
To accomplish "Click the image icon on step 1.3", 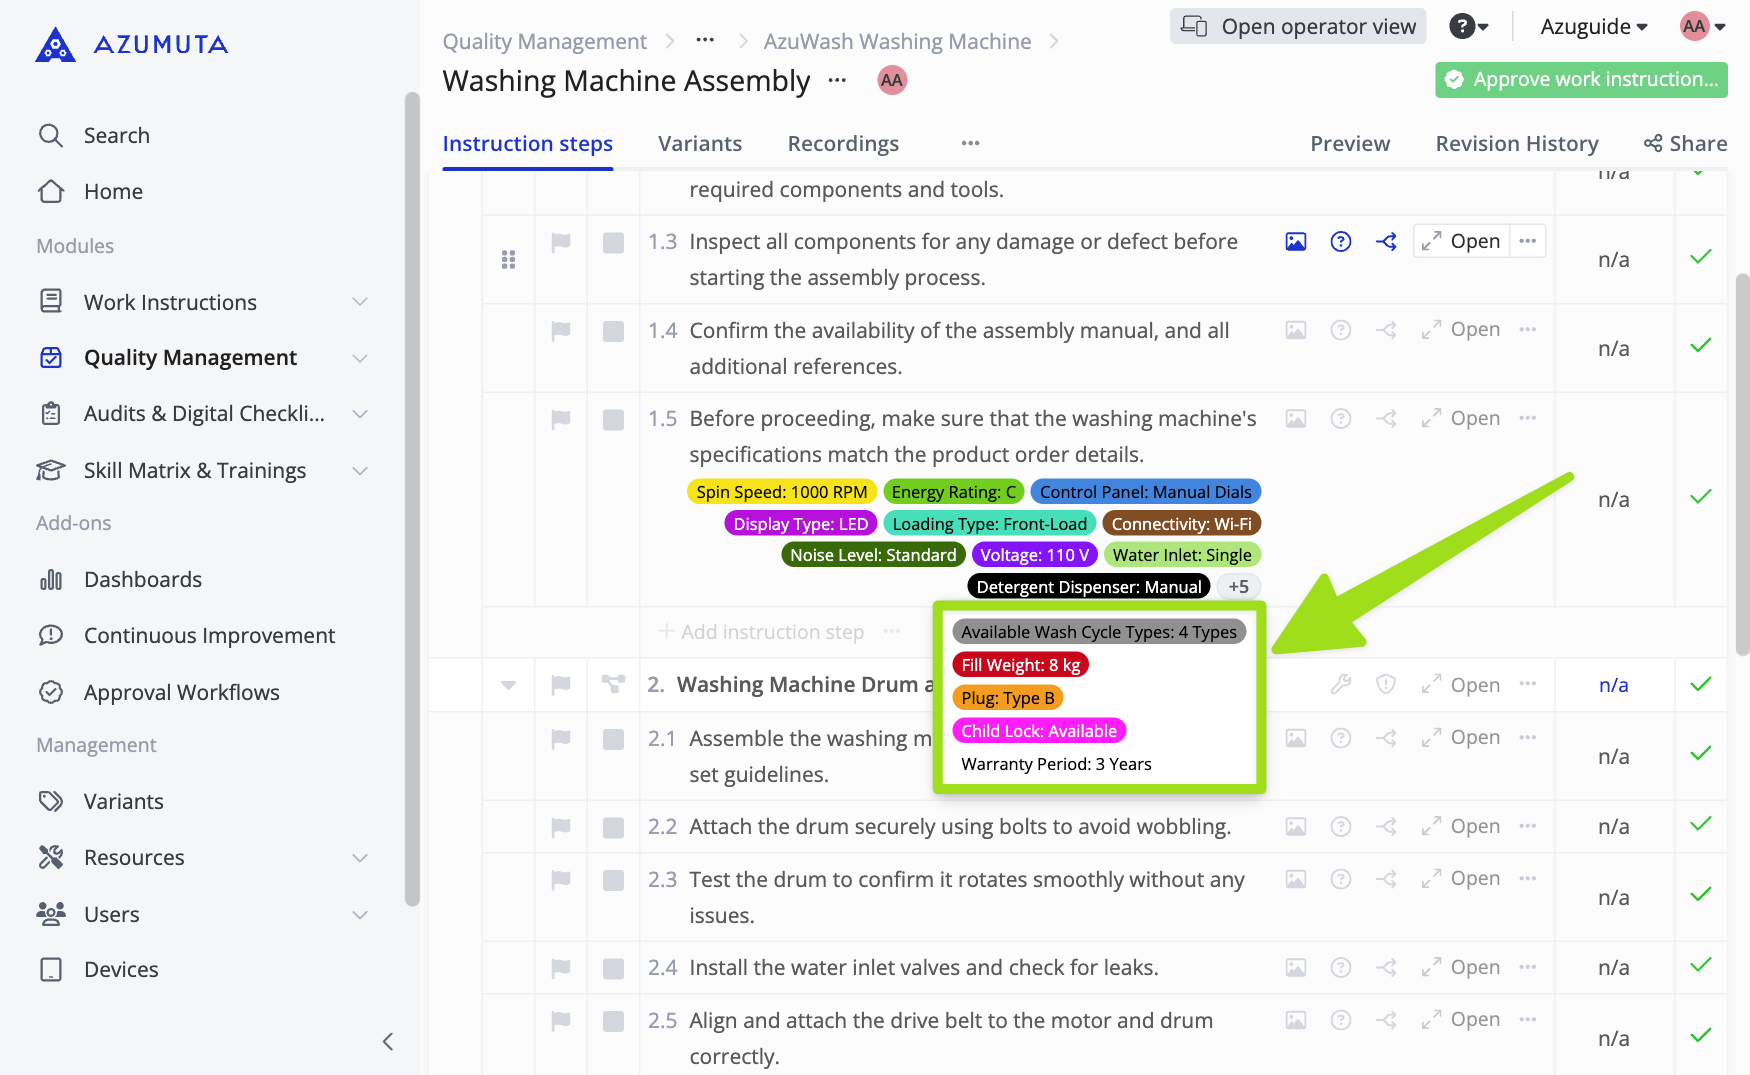I will tap(1295, 241).
